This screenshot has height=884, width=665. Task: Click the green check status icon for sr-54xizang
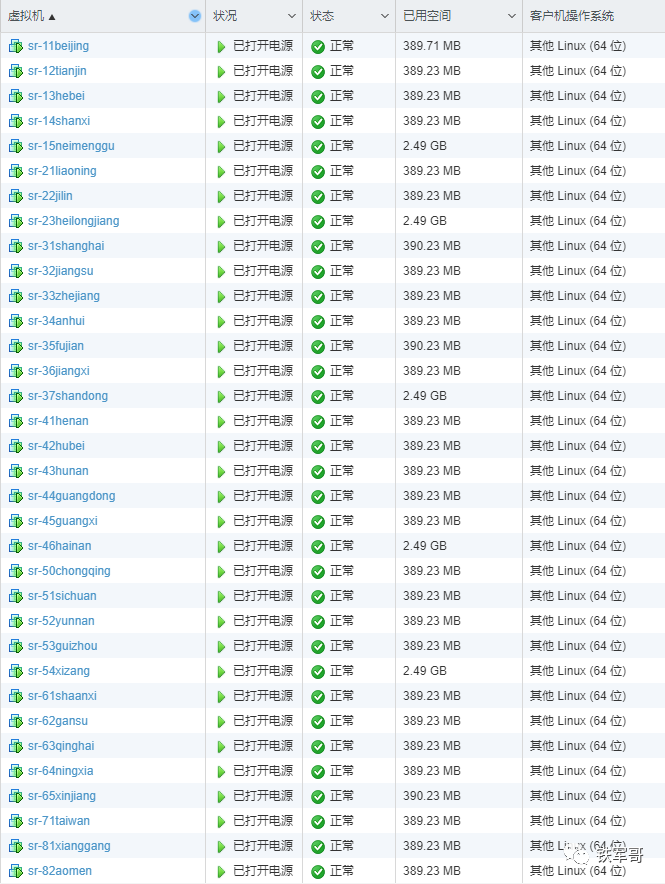pos(318,671)
